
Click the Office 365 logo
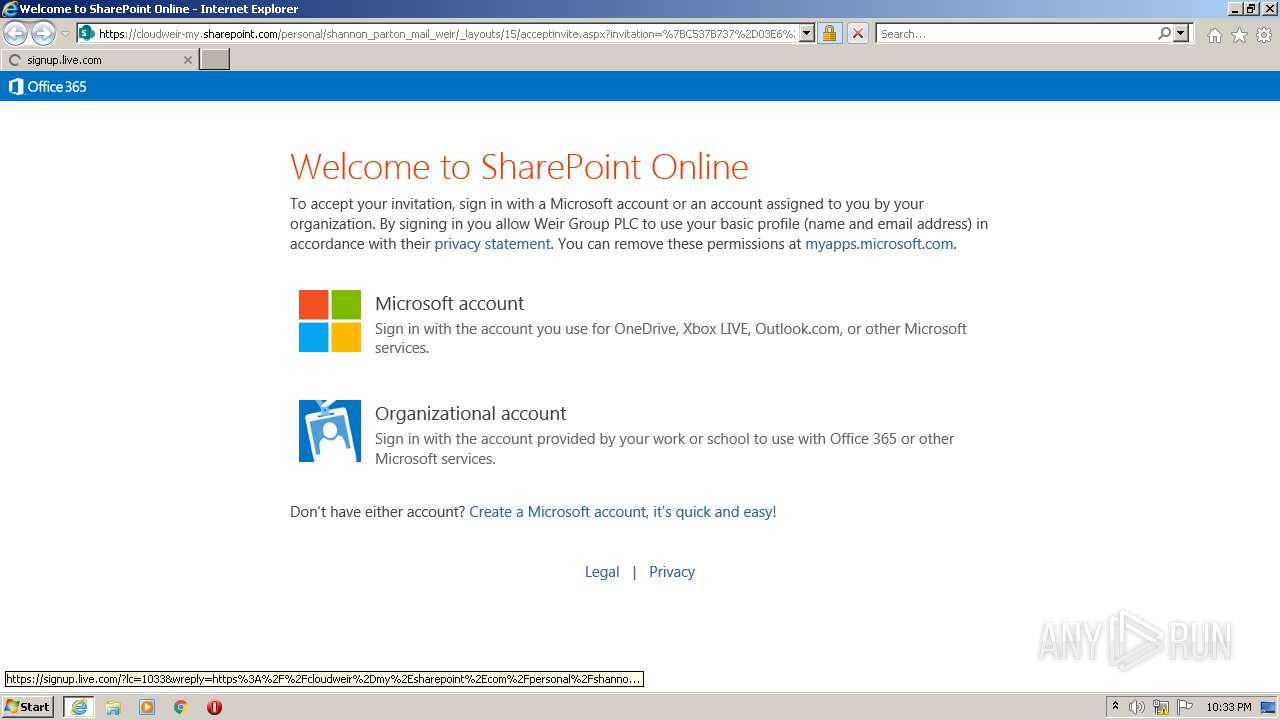click(47, 87)
